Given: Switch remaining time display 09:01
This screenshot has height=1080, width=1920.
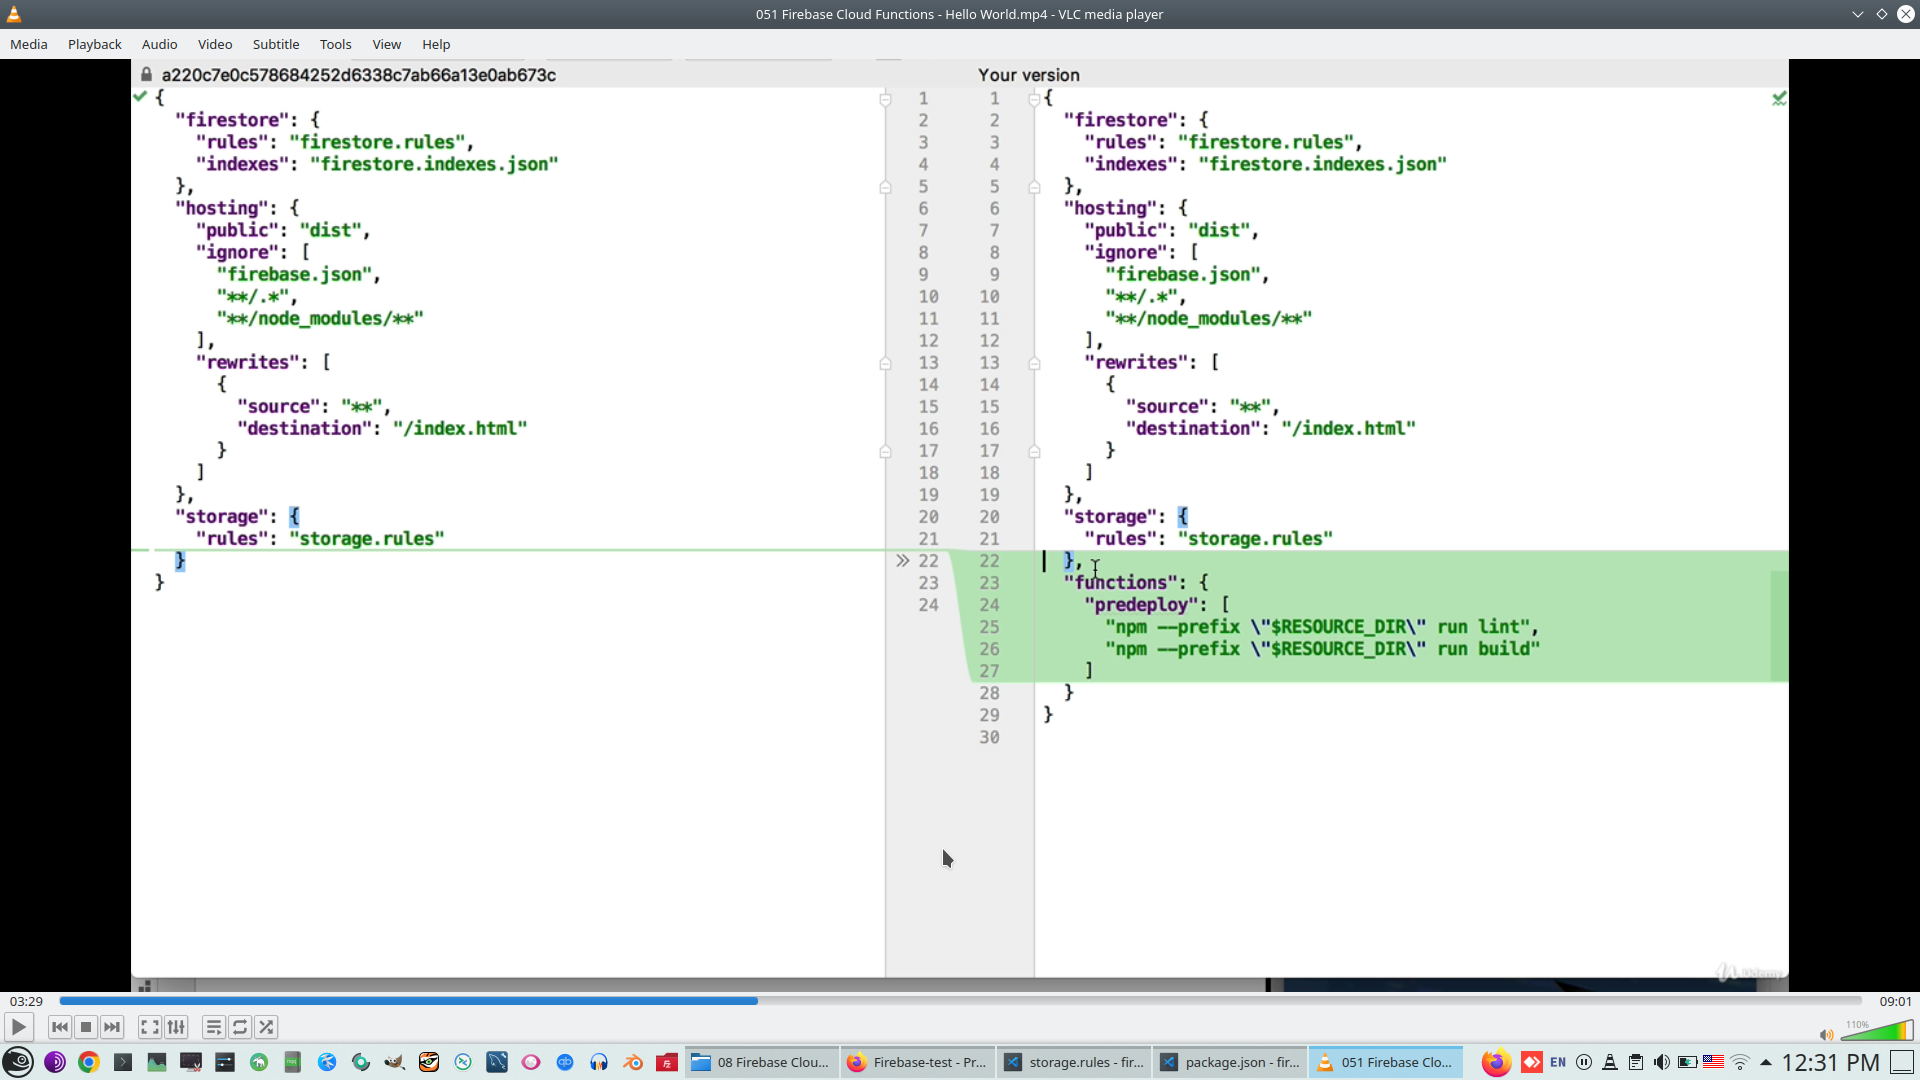Looking at the screenshot, I should click(1895, 1001).
